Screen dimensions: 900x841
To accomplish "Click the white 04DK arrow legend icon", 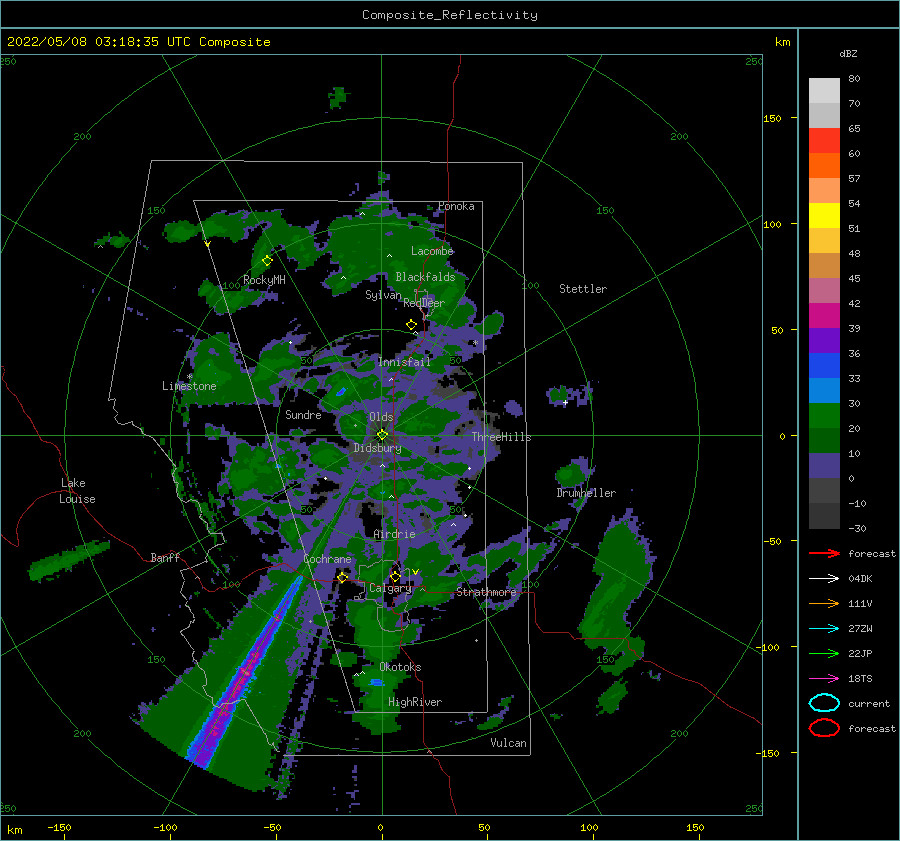I will (x=824, y=578).
